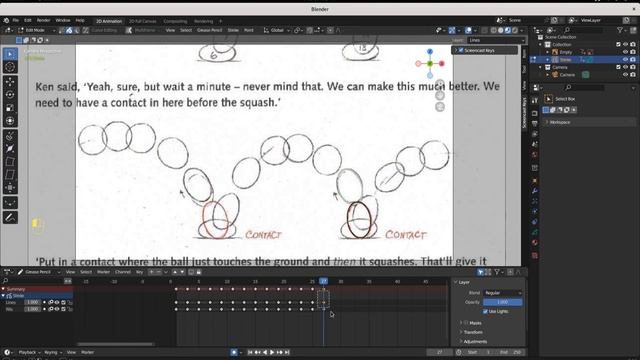This screenshot has height=360, width=640.
Task: Open the Keying popover
Action: (x=53, y=352)
